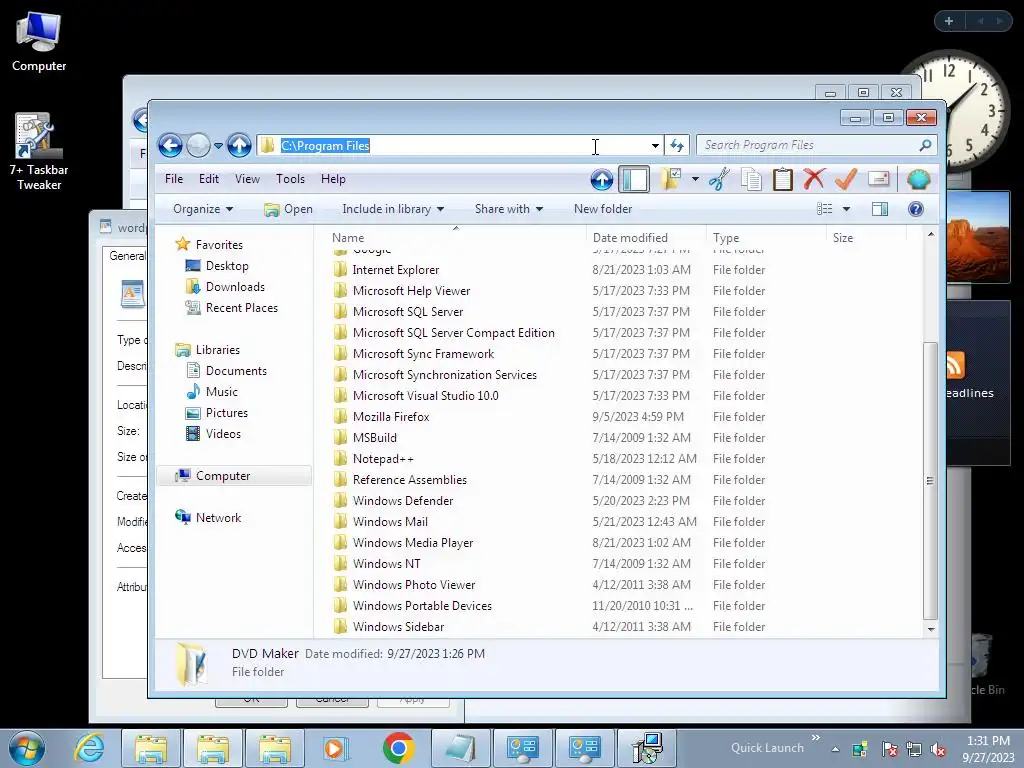
Task: Launch Internet Explorer from taskbar
Action: [x=89, y=748]
